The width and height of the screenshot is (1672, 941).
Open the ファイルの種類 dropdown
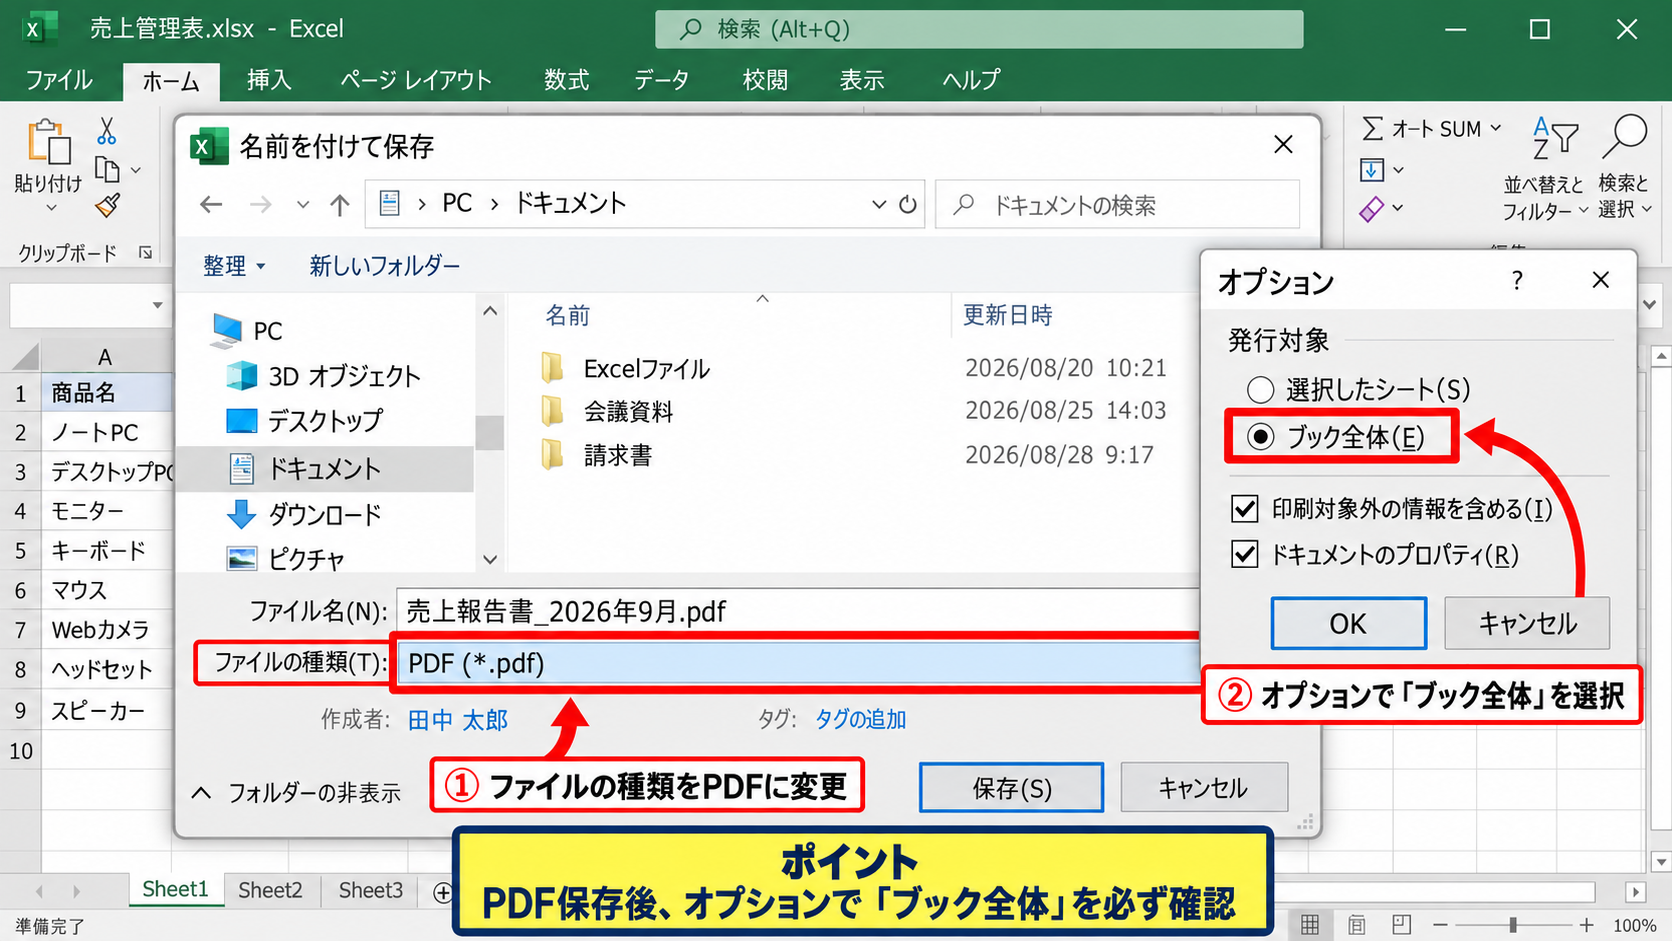pyautogui.click(x=797, y=663)
